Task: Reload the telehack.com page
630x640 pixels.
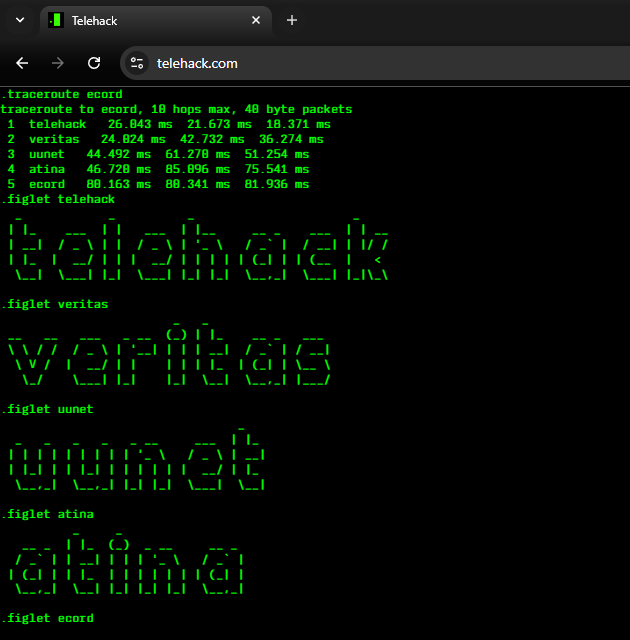Action: [94, 63]
